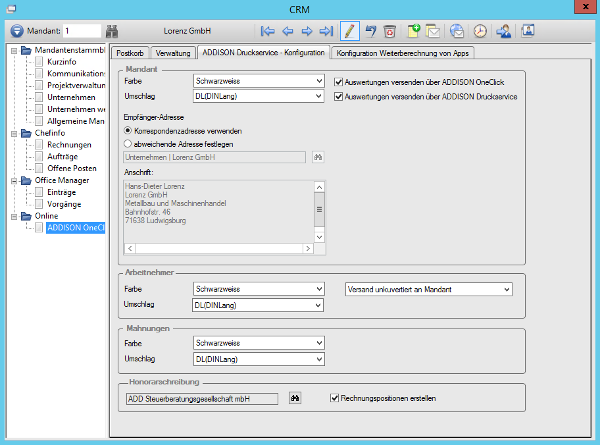Click Anschrift horizontal scroll right arrow
600x445 pixels.
[308, 249]
